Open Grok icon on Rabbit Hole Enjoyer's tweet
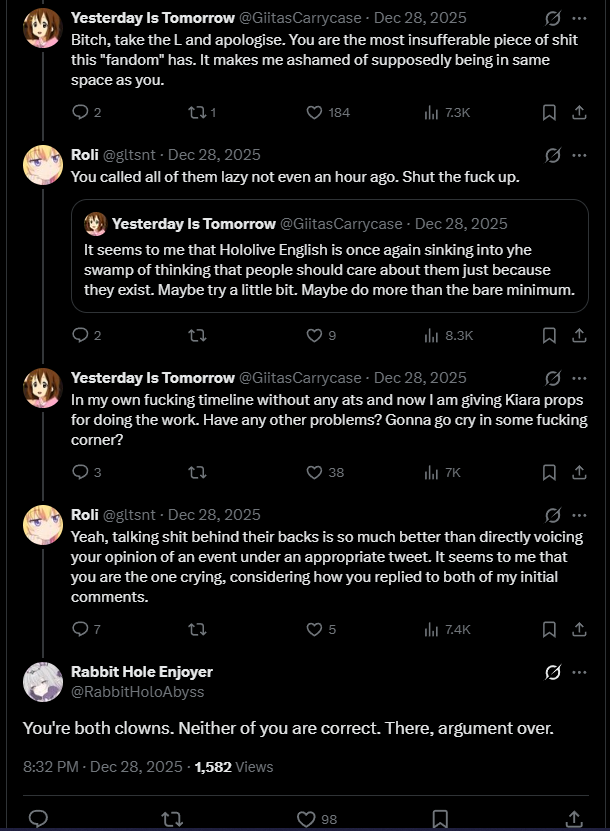The height and width of the screenshot is (831, 610). pyautogui.click(x=553, y=673)
